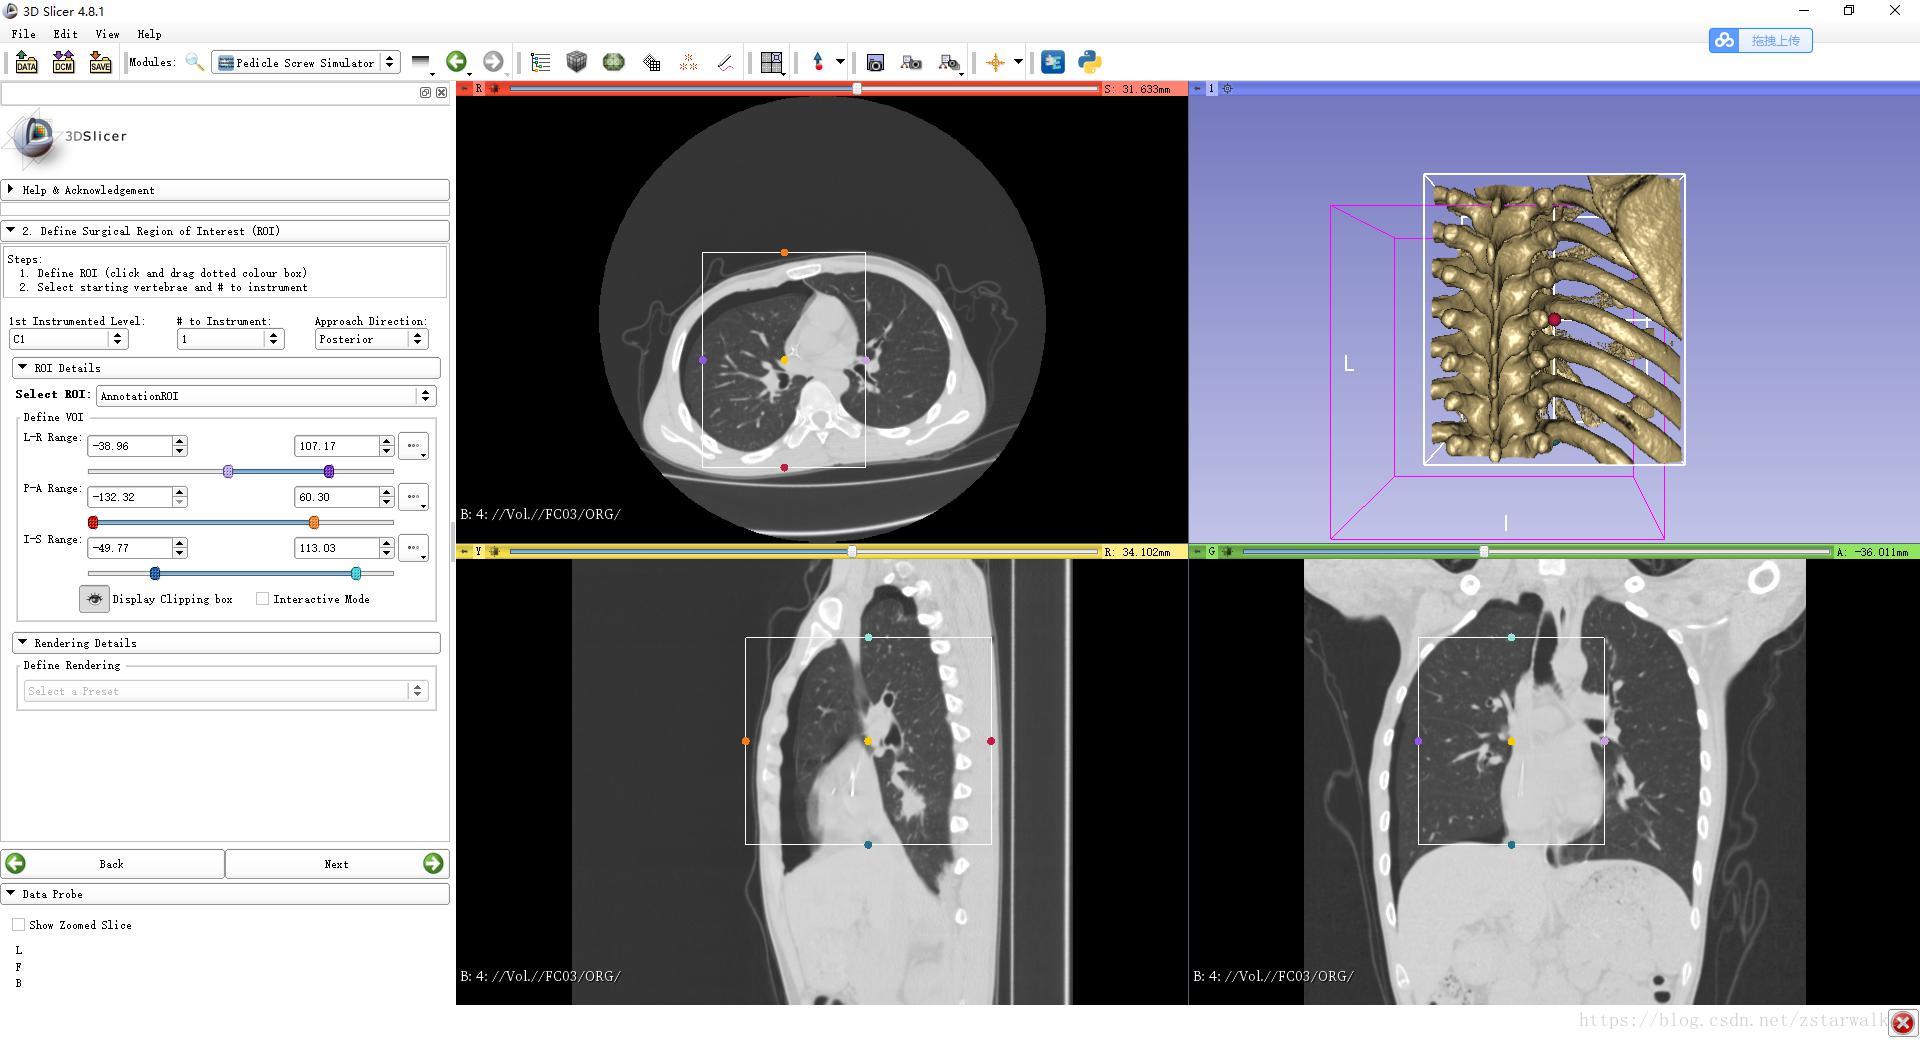The image size is (1920, 1040).
Task: Click the Back button
Action: 113,864
